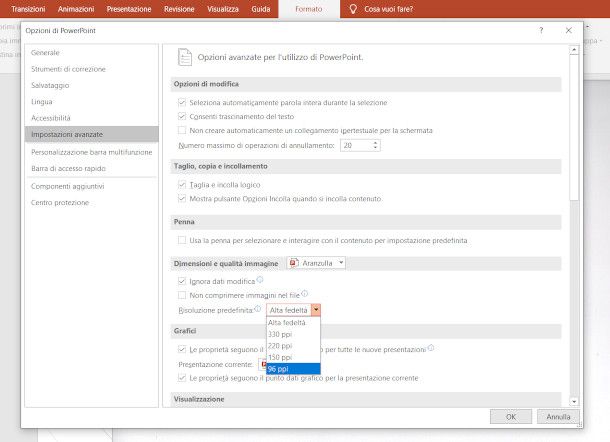Click the options pane vertical scrollbar thumb

click(x=574, y=128)
